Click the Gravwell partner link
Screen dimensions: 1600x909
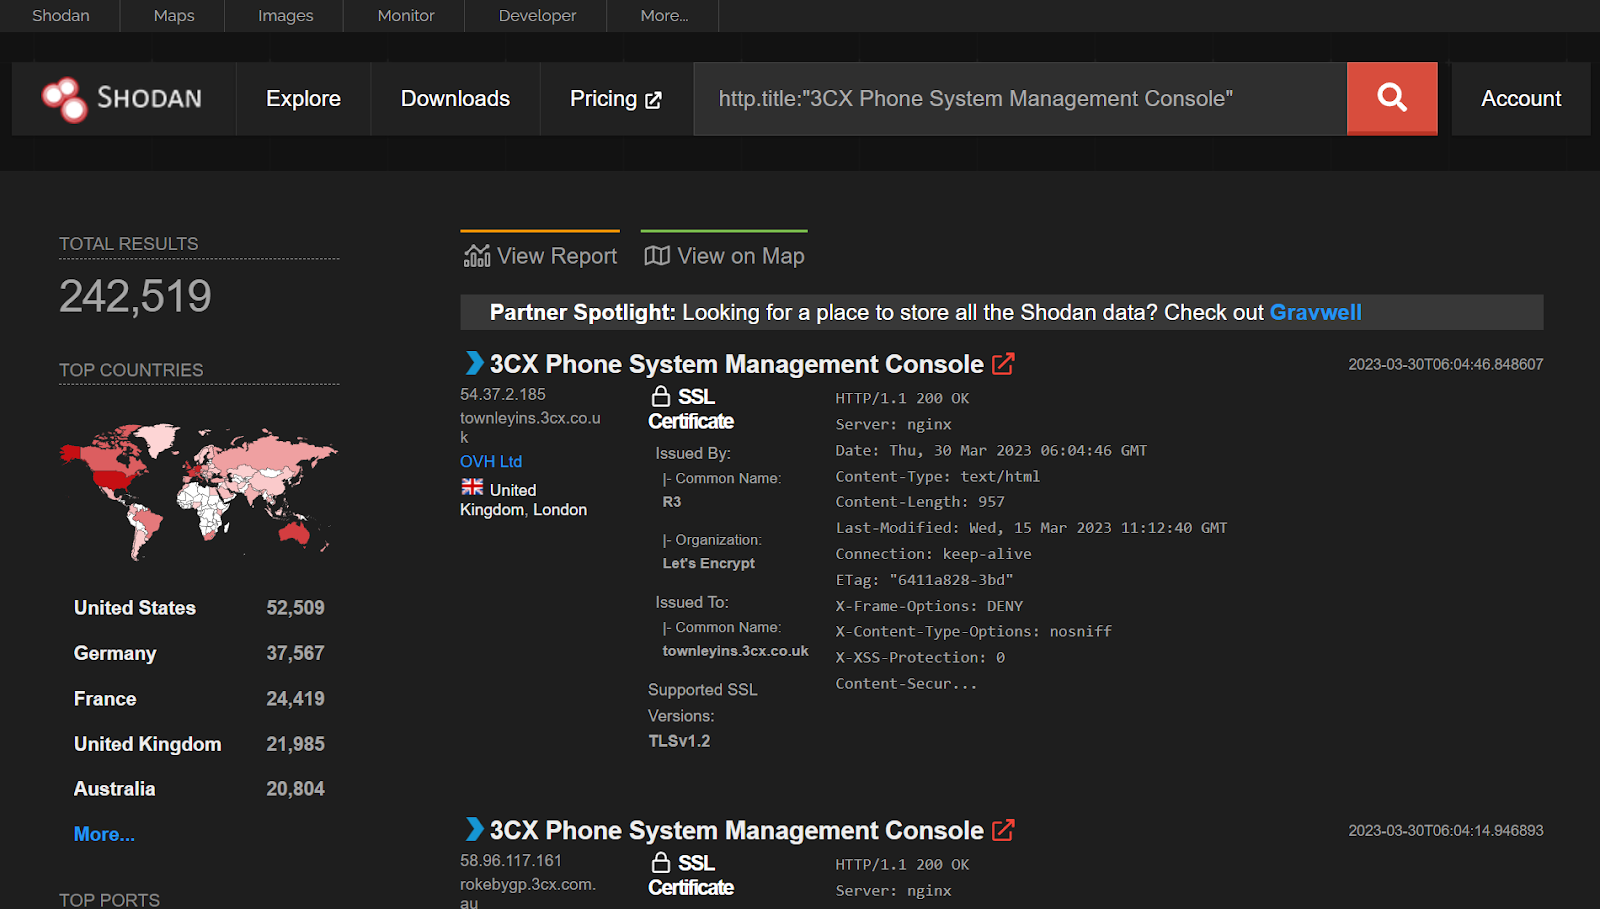pos(1315,312)
